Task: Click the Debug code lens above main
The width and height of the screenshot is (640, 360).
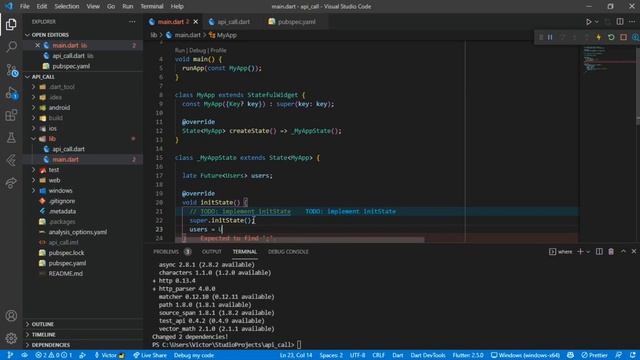Action: click(x=198, y=51)
